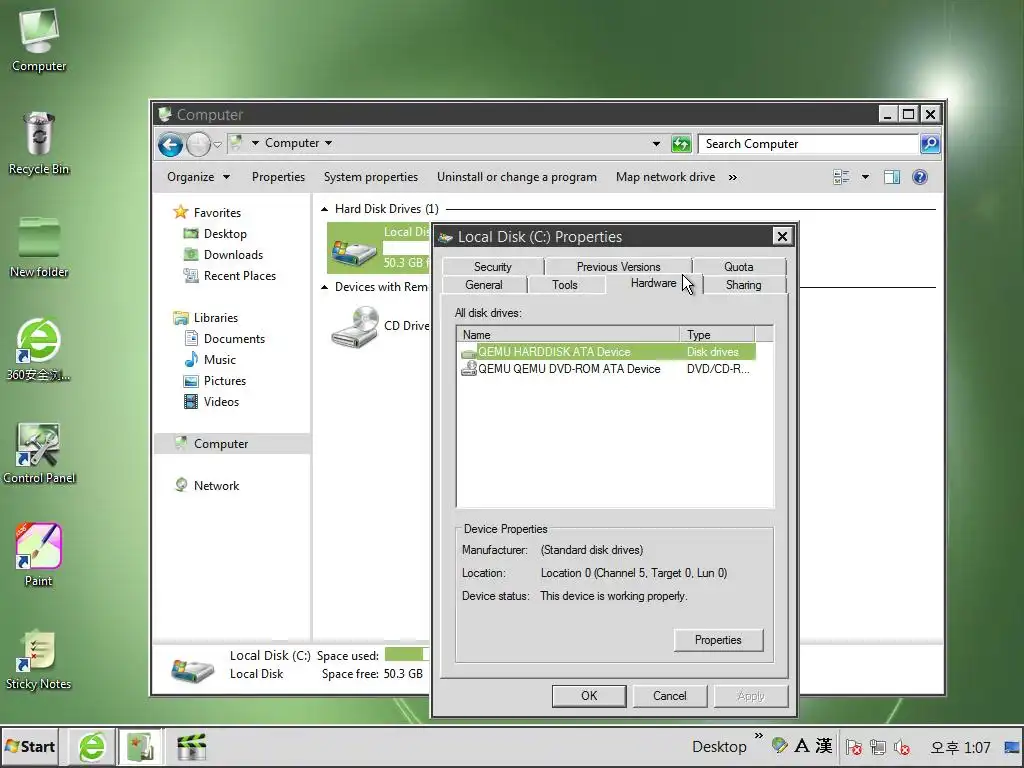Click the language A indicator in tray
This screenshot has height=768, width=1024.
pyautogui.click(x=802, y=746)
